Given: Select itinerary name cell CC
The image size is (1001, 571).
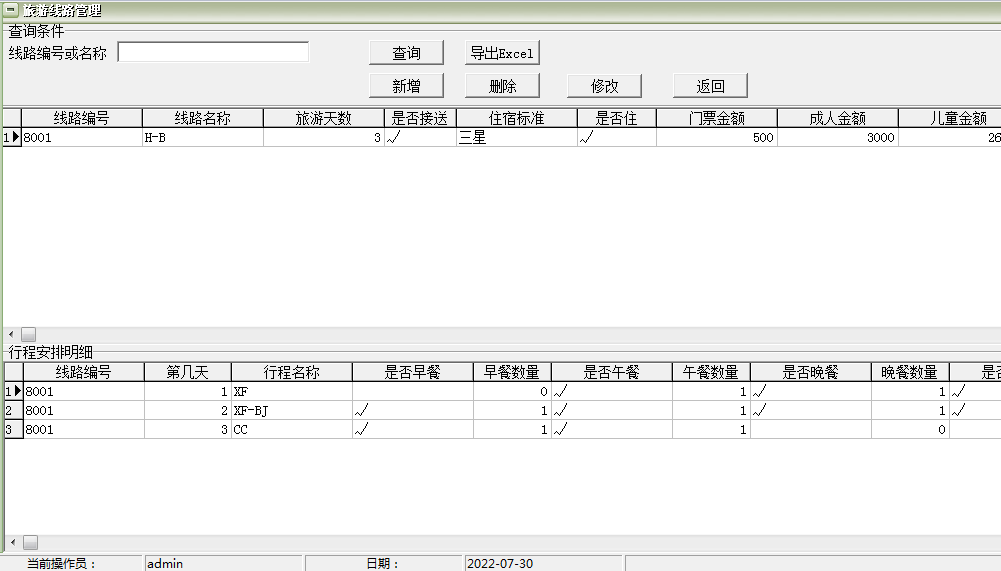Looking at the screenshot, I should [x=292, y=430].
